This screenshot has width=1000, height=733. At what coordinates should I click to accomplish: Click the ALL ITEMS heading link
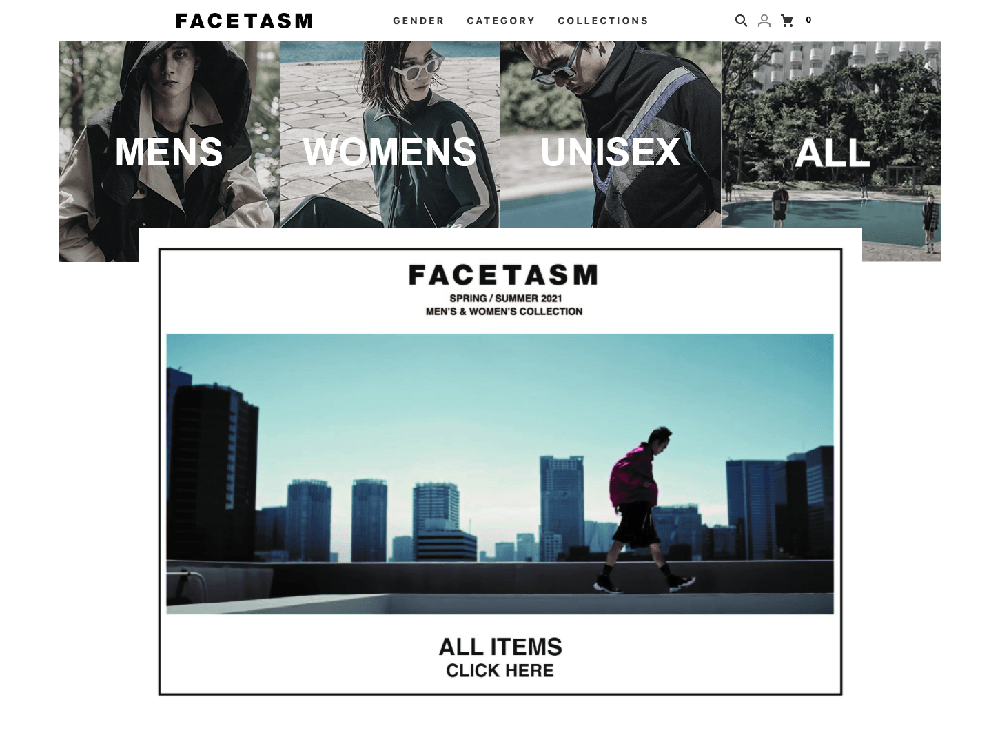point(501,647)
